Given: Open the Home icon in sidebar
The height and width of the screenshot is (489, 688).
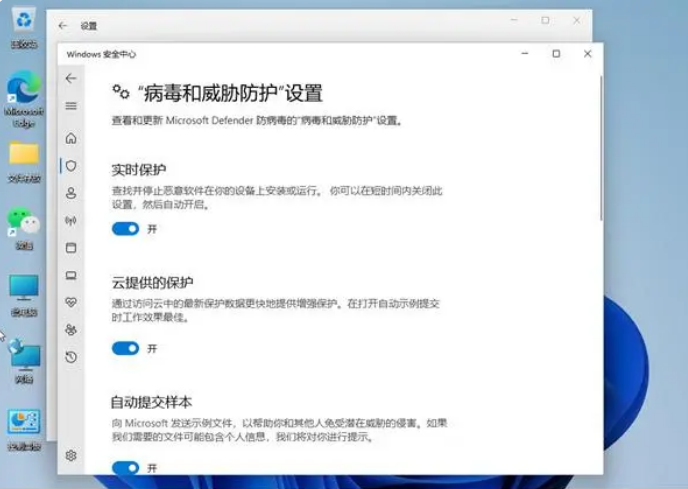Looking at the screenshot, I should [71, 138].
